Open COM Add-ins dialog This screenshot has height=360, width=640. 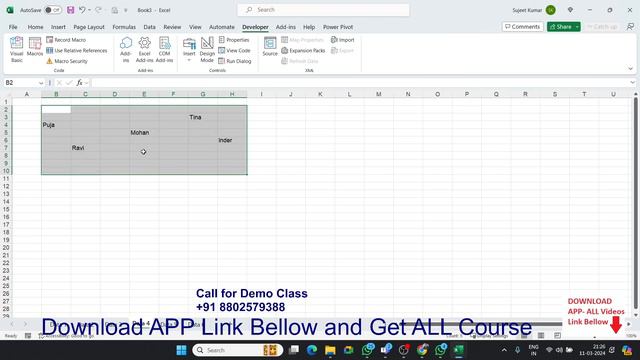164,49
